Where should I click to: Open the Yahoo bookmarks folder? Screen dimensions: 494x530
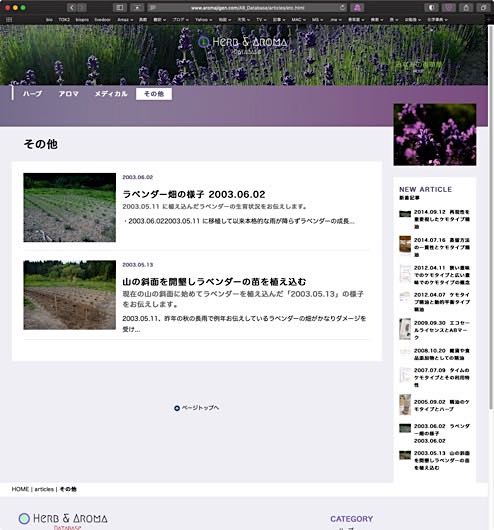point(203,20)
